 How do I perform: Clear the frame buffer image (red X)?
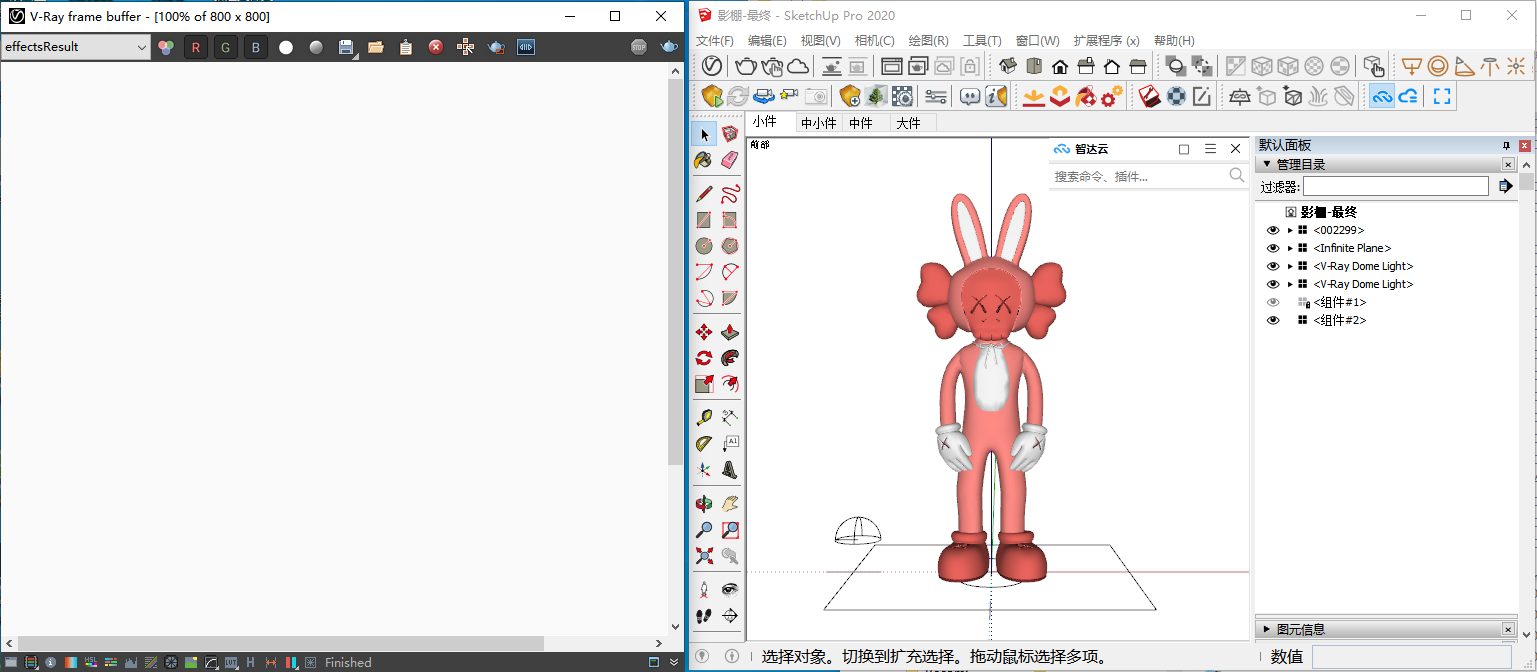436,47
